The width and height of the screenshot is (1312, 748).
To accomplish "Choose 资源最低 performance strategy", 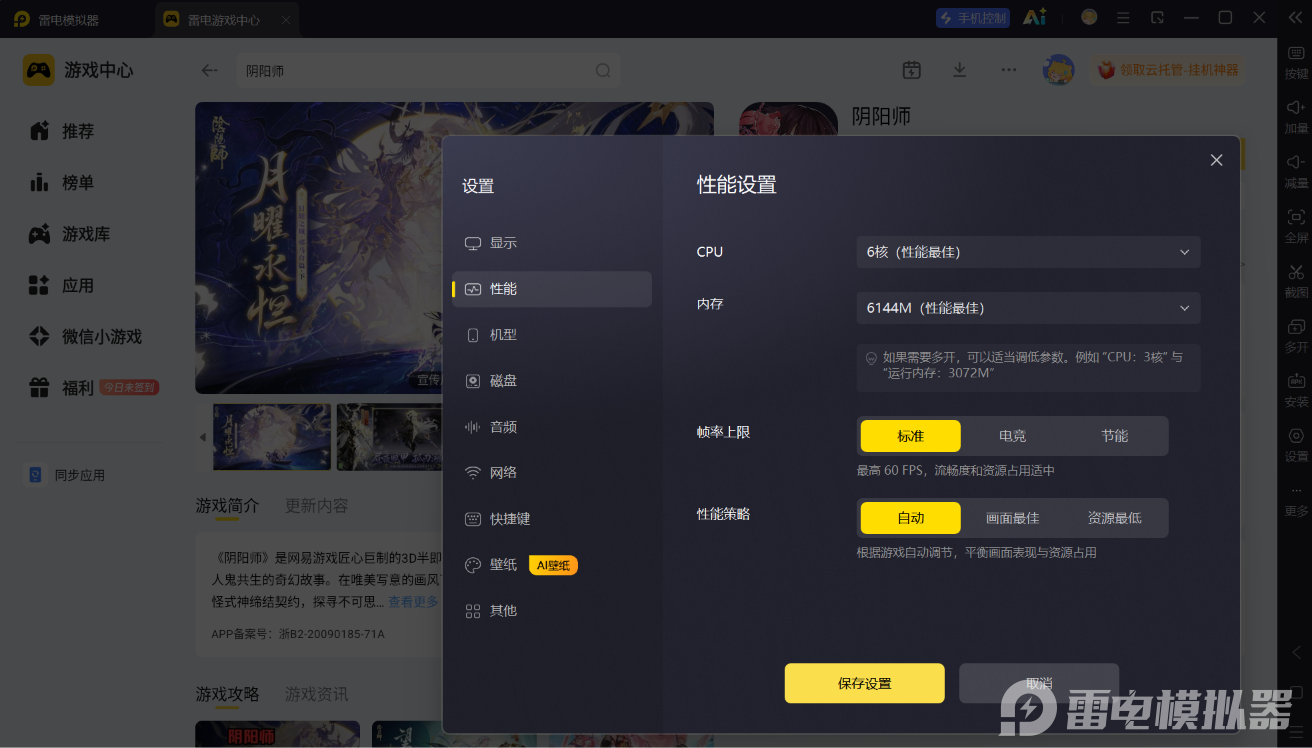I will click(1114, 518).
